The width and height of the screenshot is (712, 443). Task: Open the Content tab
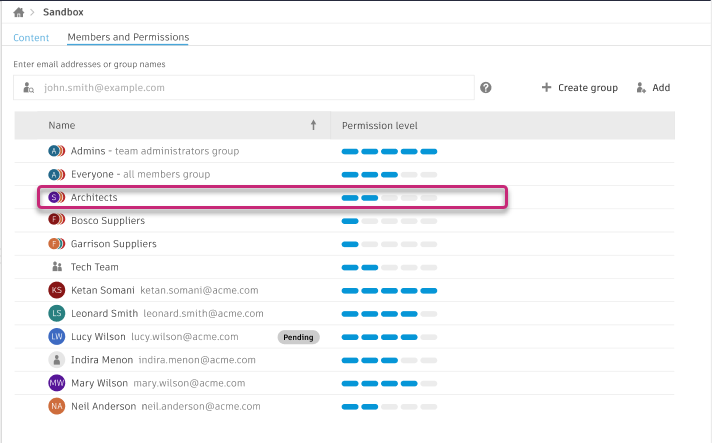[x=31, y=38]
